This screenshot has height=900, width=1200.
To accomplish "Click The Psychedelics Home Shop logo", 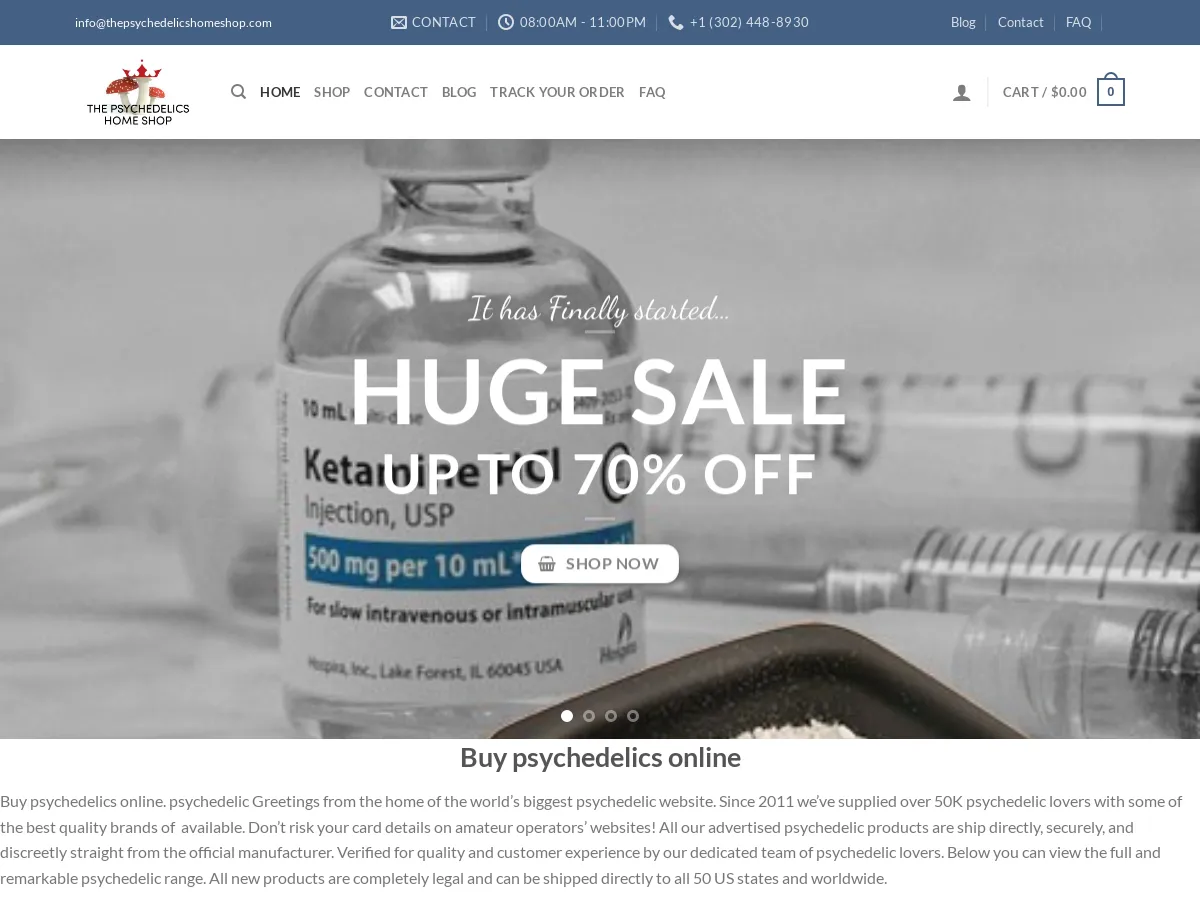I will 138,92.
